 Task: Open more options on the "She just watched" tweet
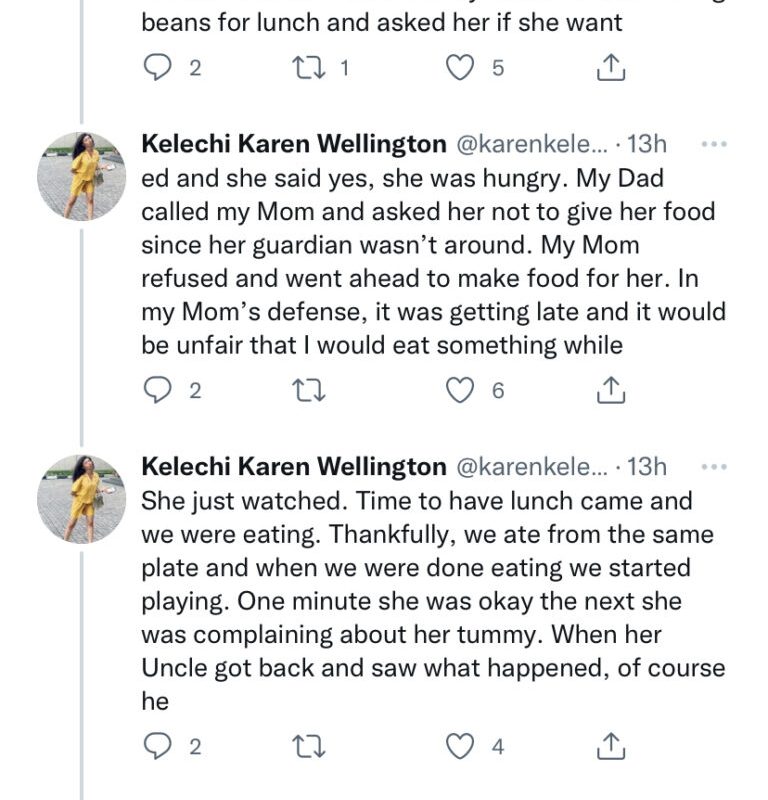pyautogui.click(x=714, y=467)
